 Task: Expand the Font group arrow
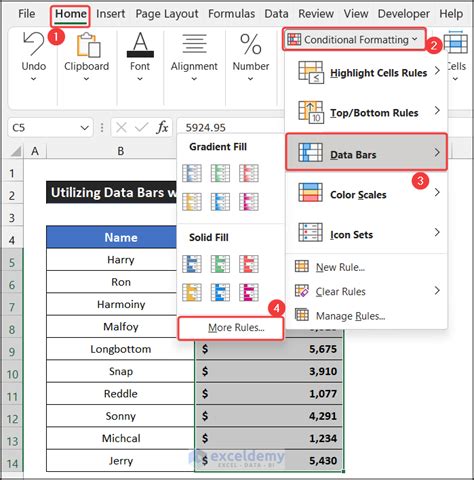140,79
